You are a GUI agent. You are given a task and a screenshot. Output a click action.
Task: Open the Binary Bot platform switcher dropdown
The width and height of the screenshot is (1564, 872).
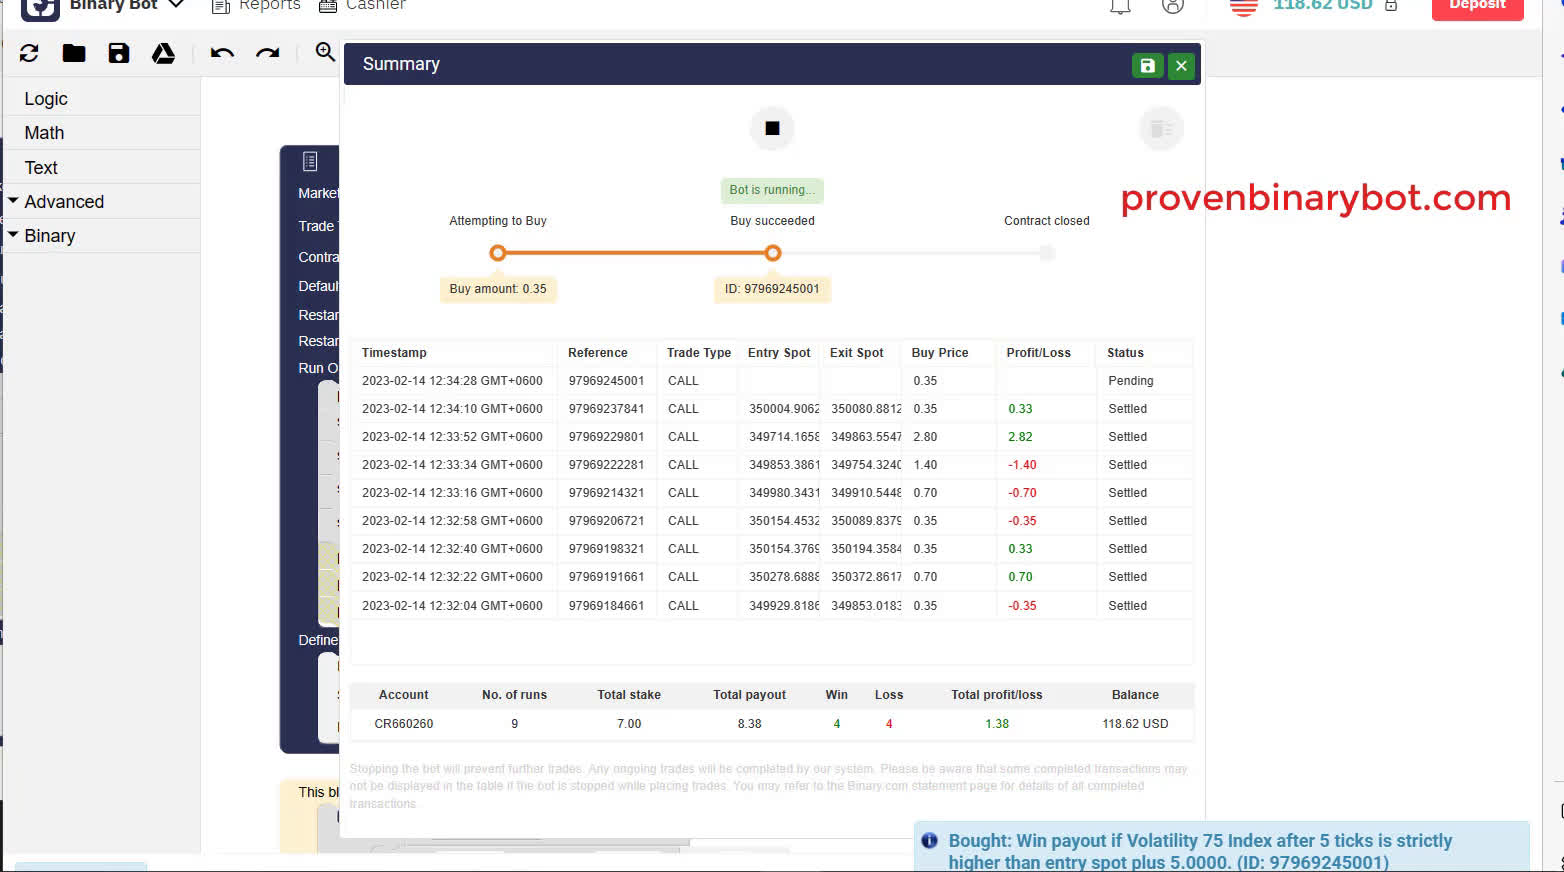coord(176,5)
